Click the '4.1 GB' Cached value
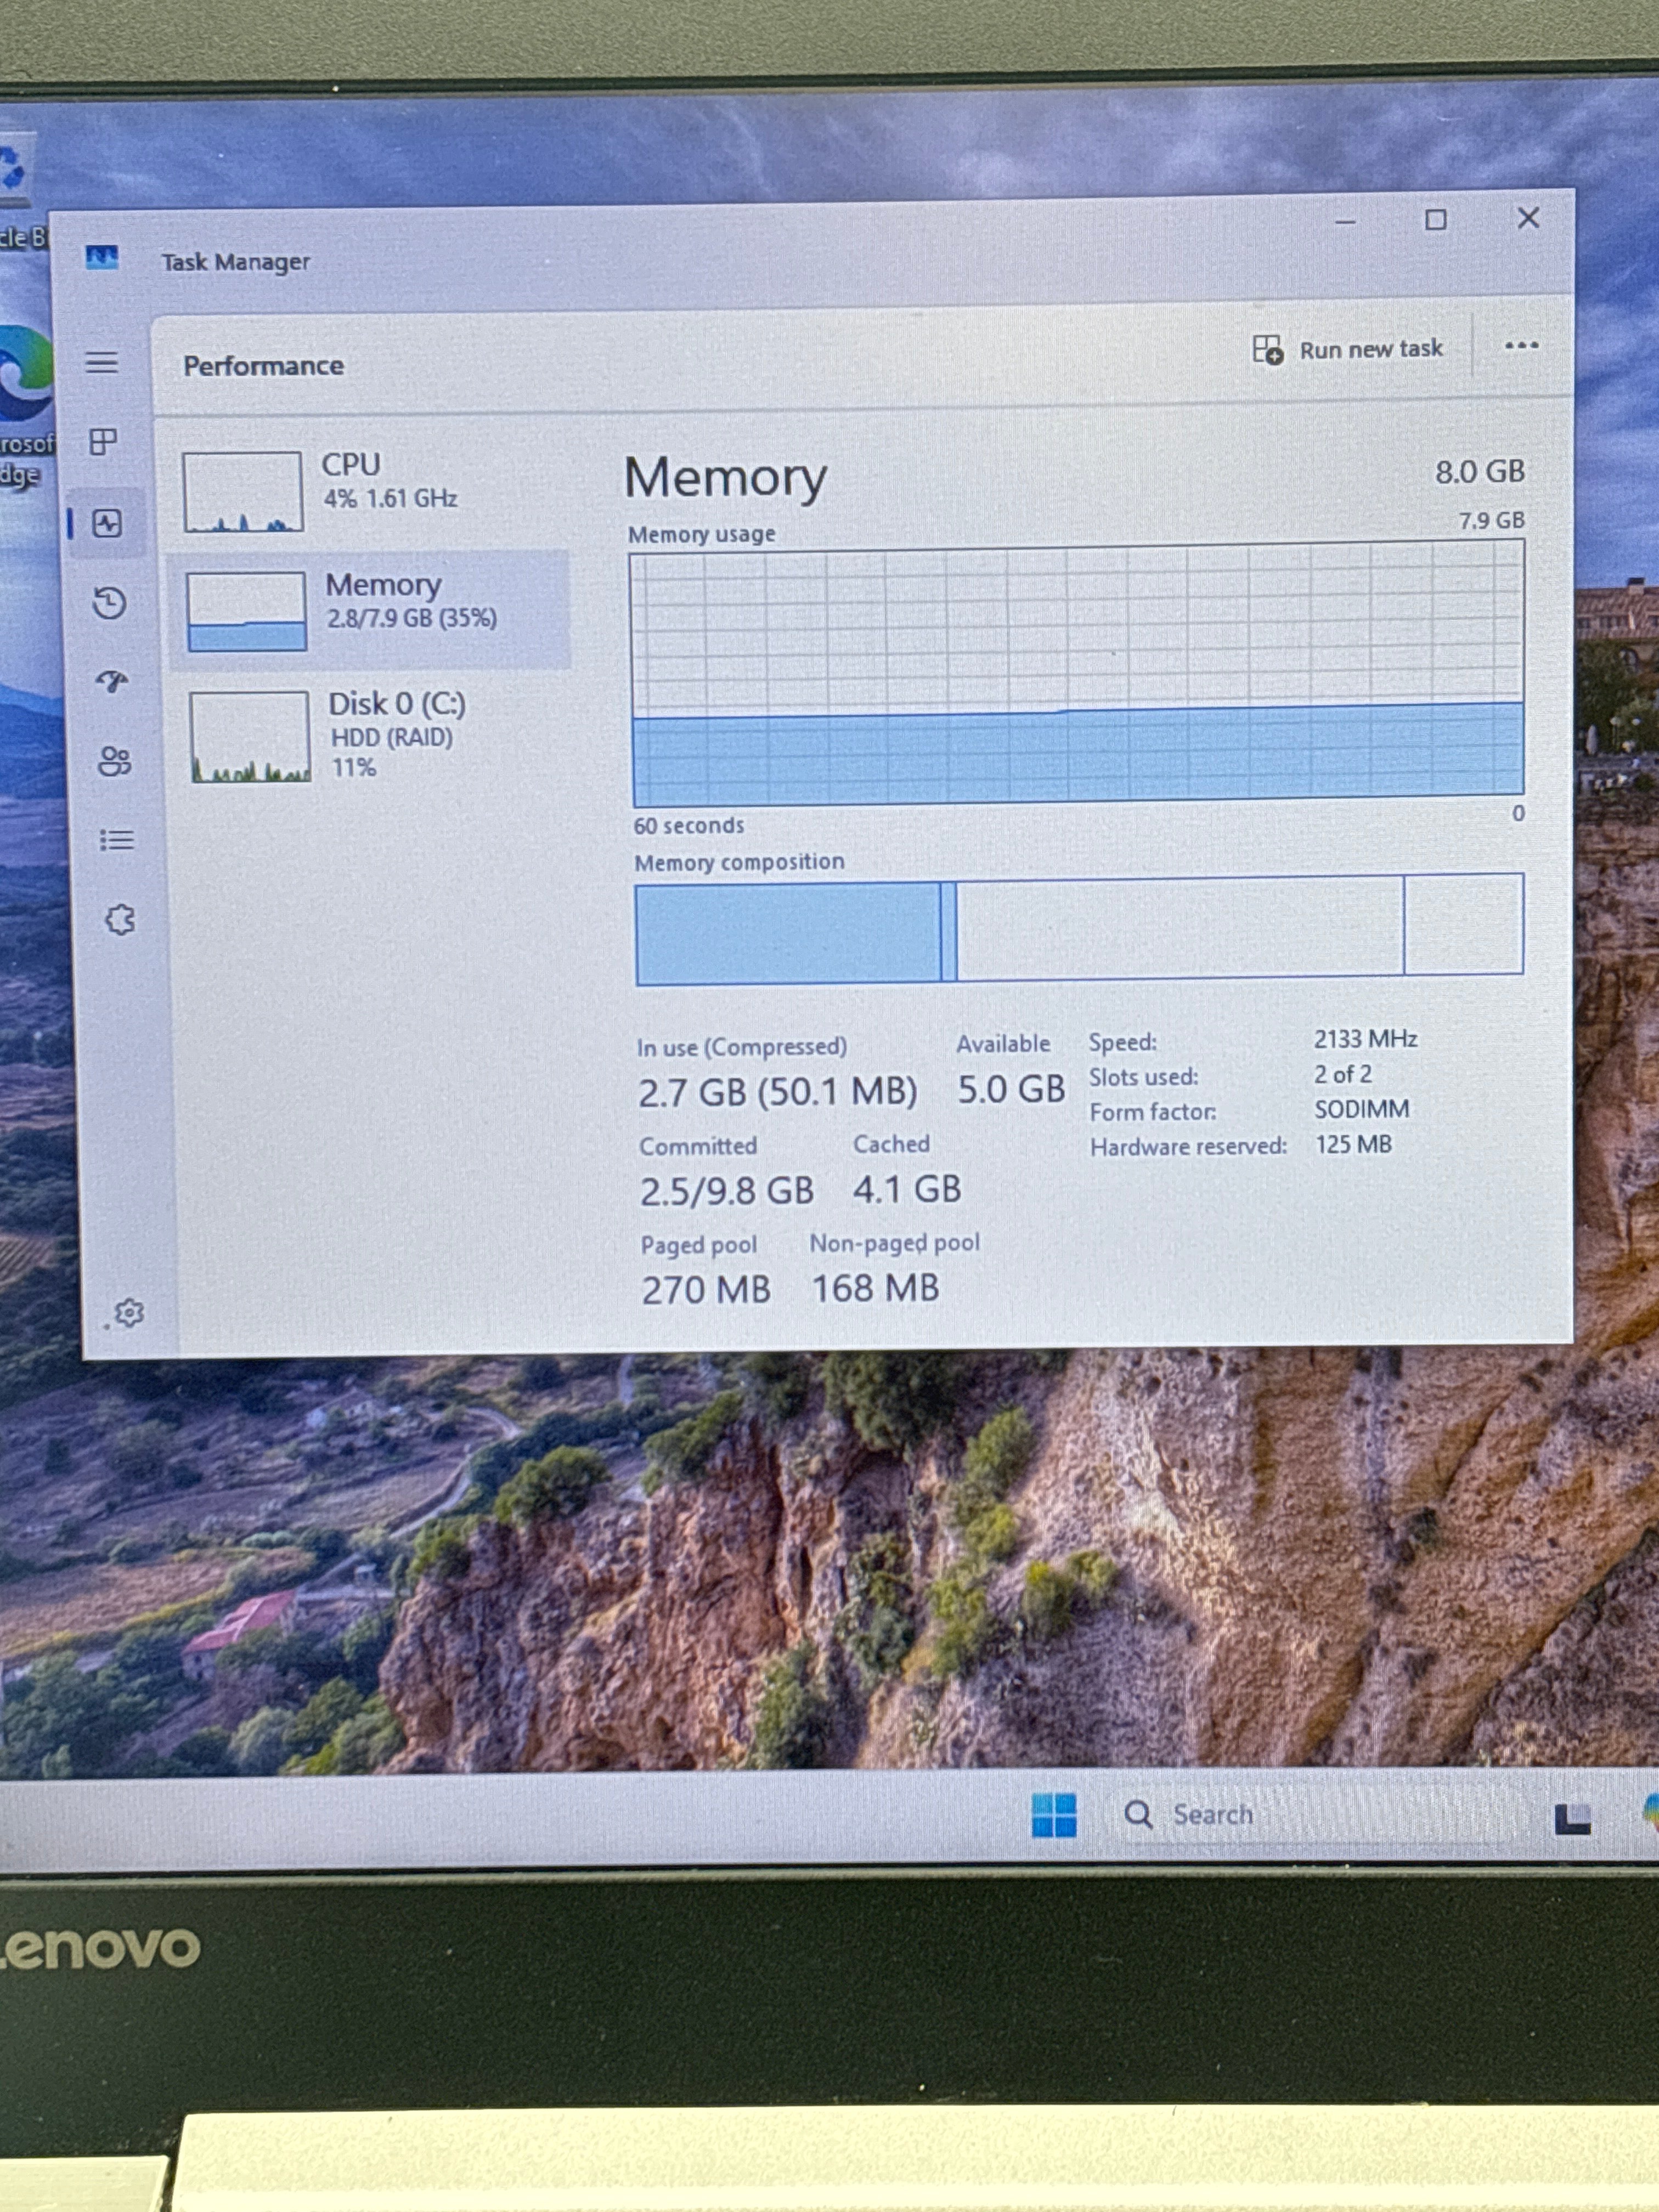This screenshot has height=2212, width=1659. point(907,1189)
